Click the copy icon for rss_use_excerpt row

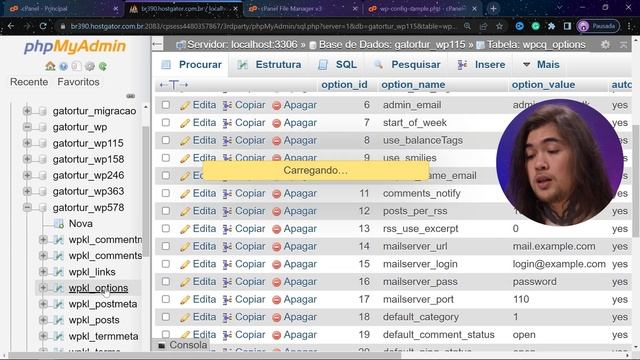(x=227, y=229)
